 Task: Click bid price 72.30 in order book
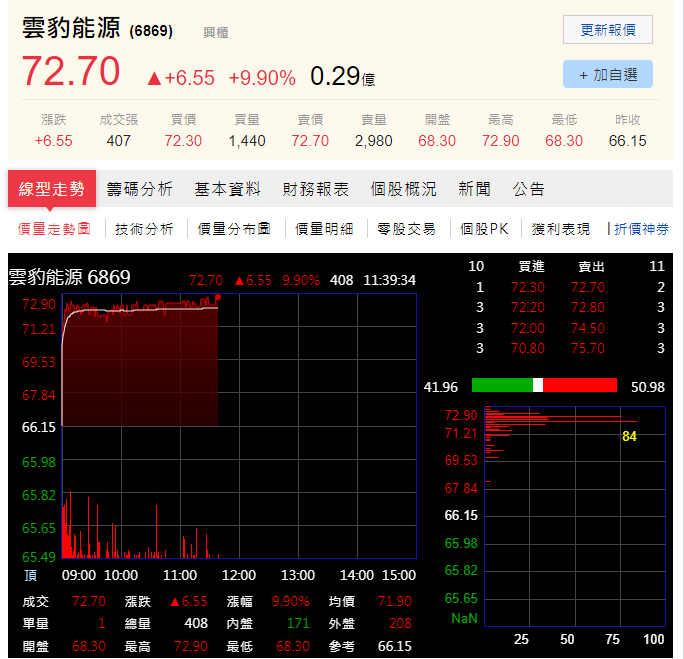[527, 287]
